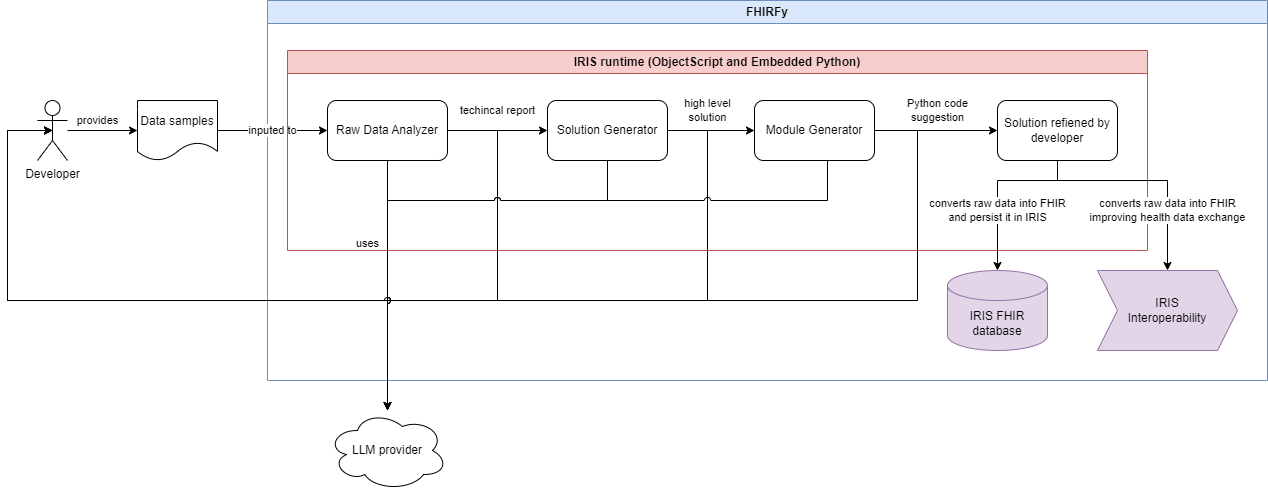Image resolution: width=1268 pixels, height=491 pixels.
Task: Click the Developer stick figure icon
Action: point(52,130)
